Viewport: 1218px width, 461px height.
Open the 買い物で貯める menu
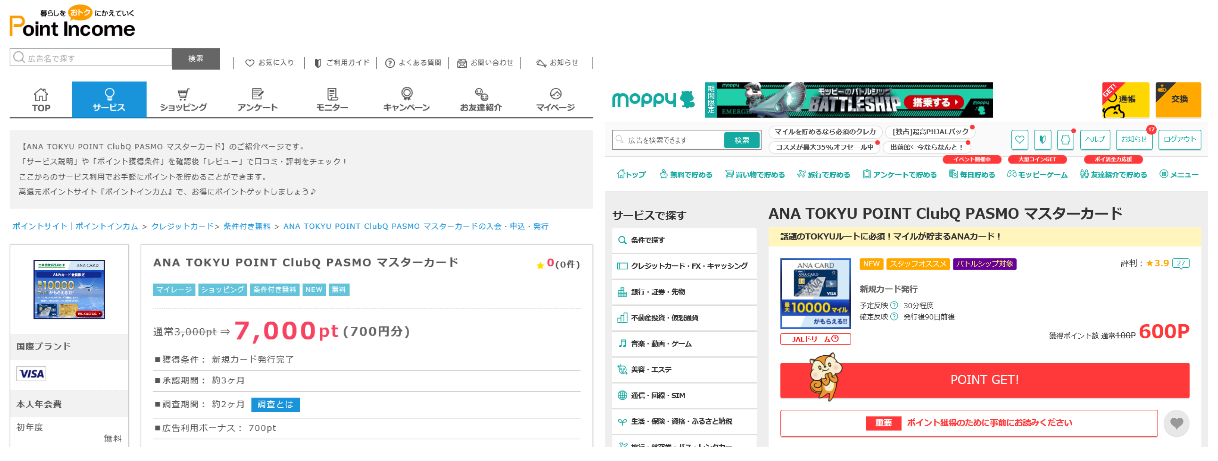(x=754, y=175)
